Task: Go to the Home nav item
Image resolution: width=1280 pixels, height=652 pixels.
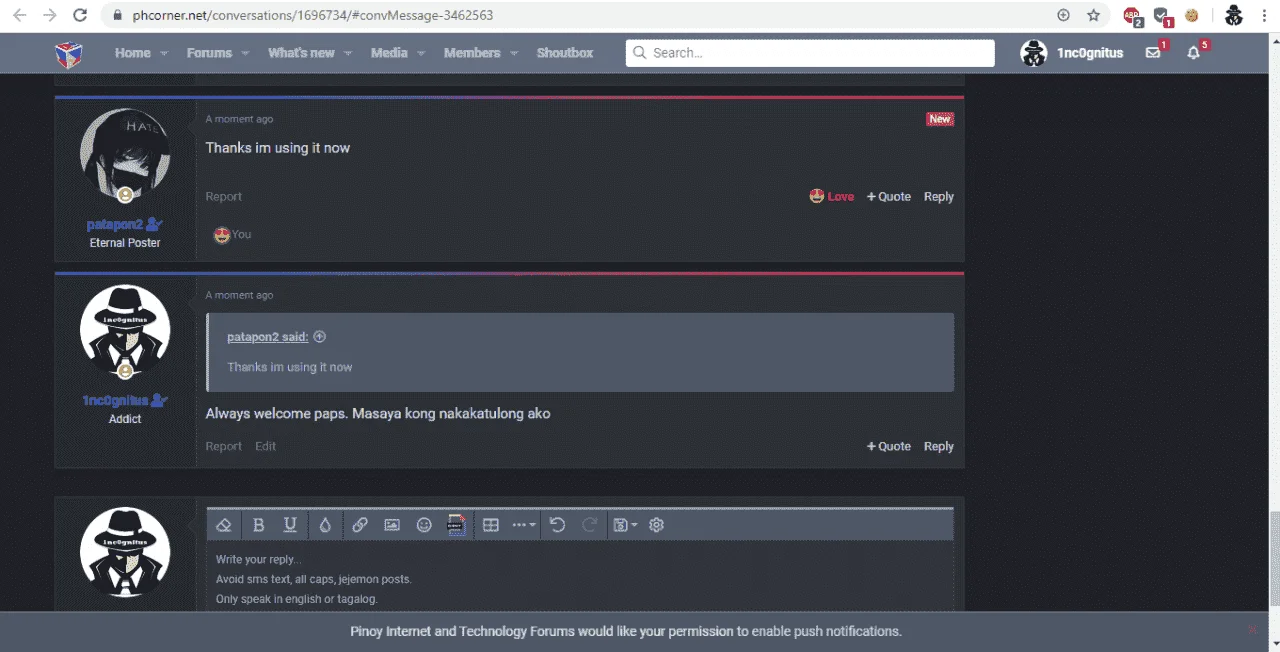Action: tap(132, 53)
